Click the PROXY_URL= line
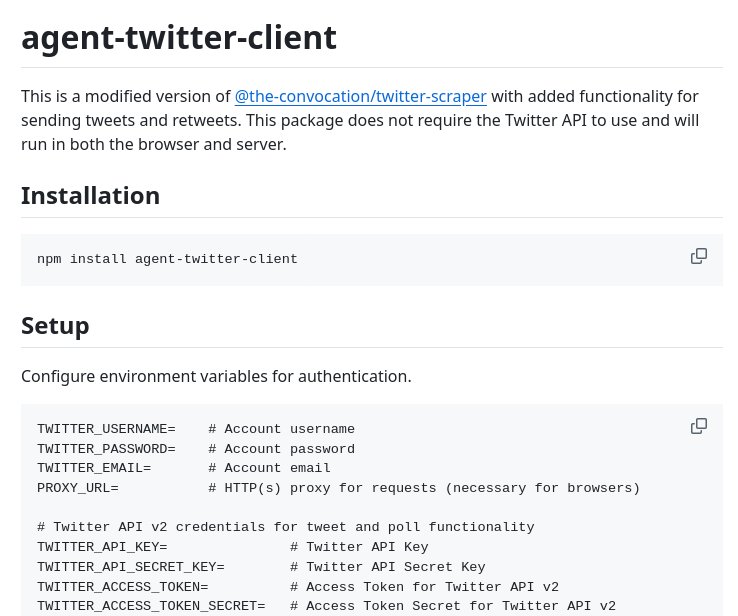The height and width of the screenshot is (616, 738). click(x=338, y=488)
